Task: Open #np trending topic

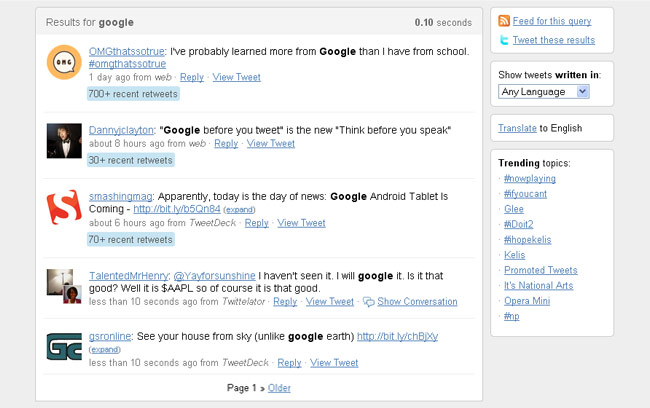Action: click(x=512, y=316)
